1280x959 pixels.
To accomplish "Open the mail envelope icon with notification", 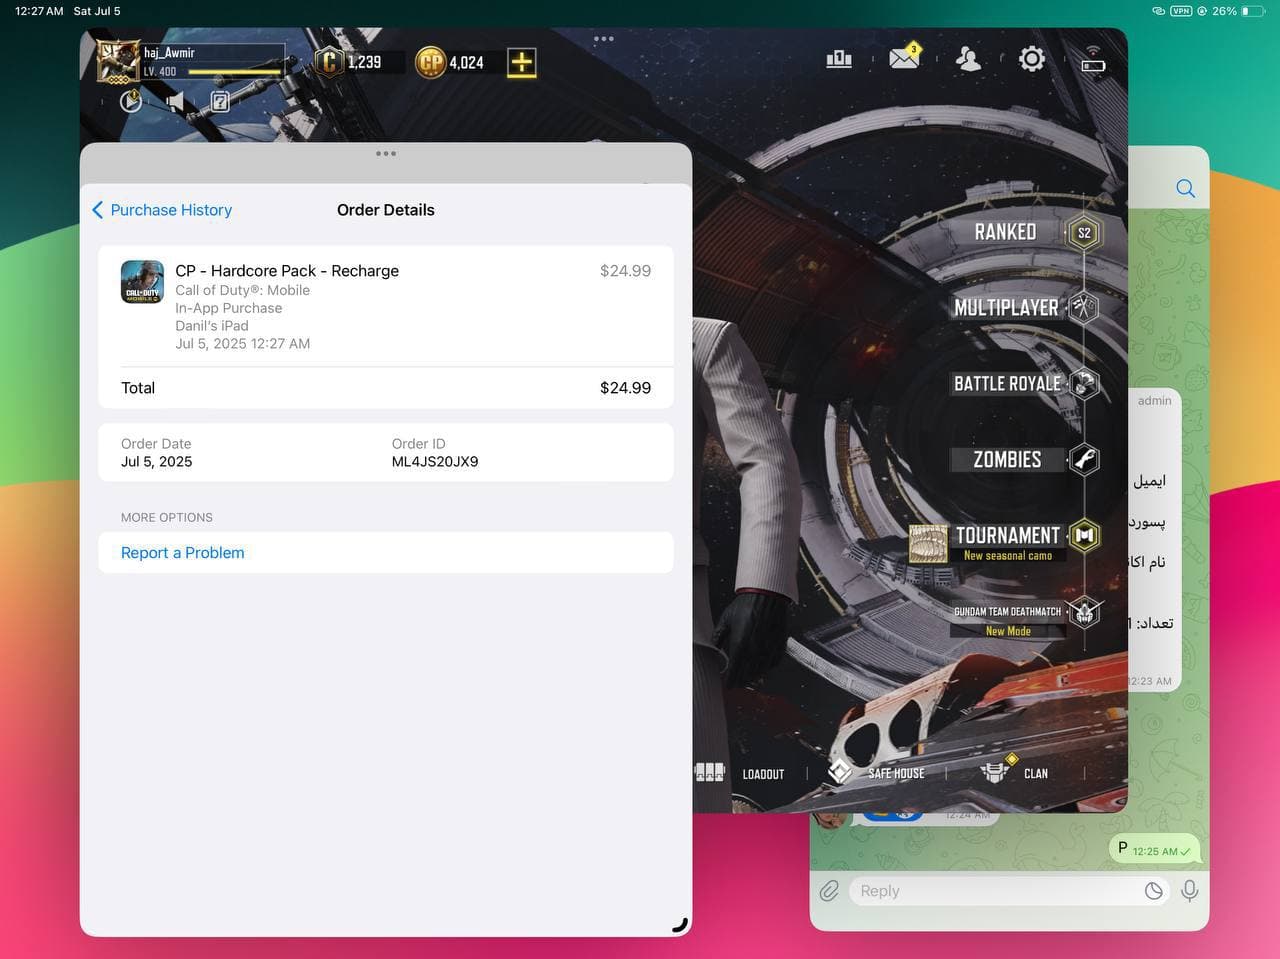I will pyautogui.click(x=904, y=58).
